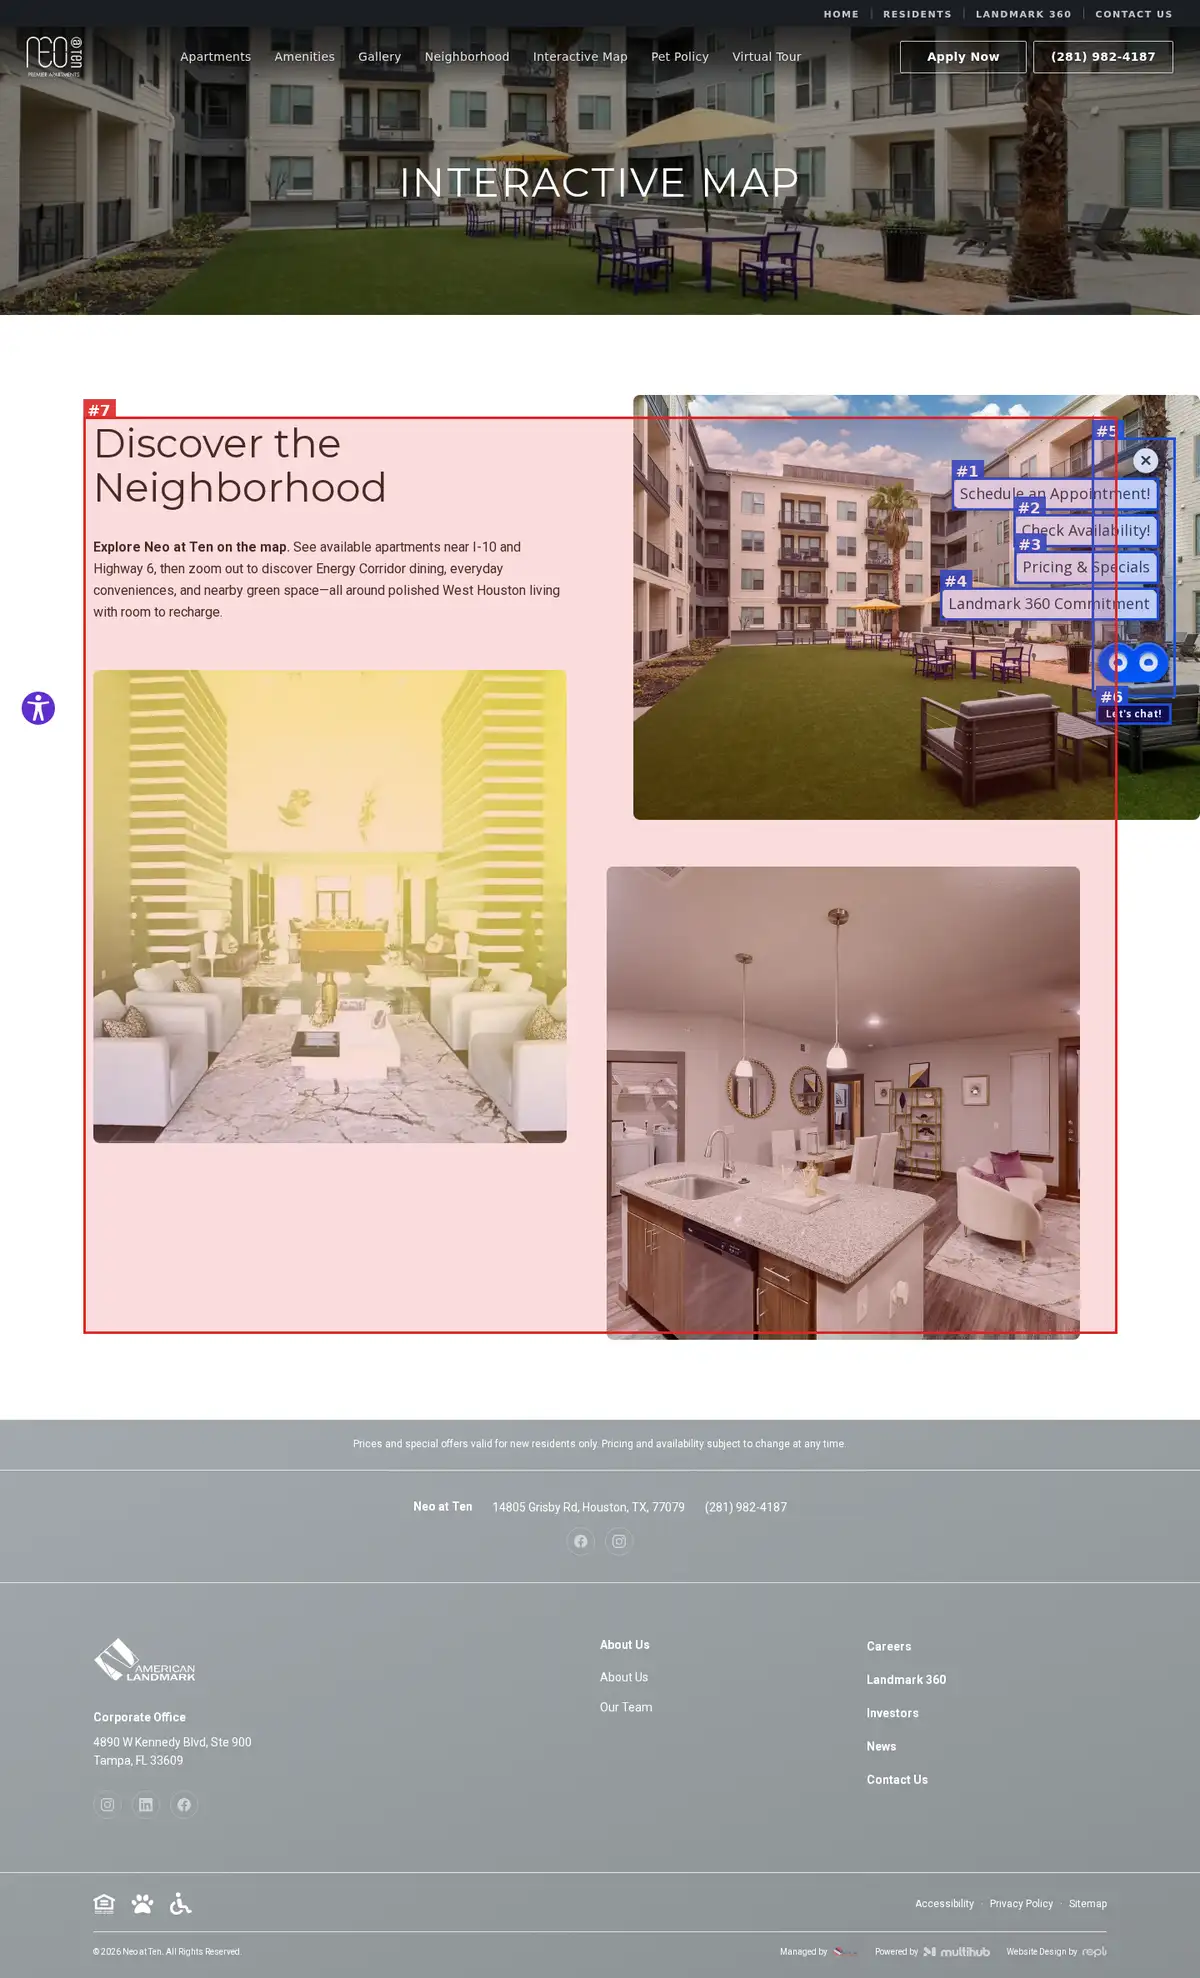Click HOME in the top utility bar
Viewport: 1200px width, 1978px height.
coord(841,14)
